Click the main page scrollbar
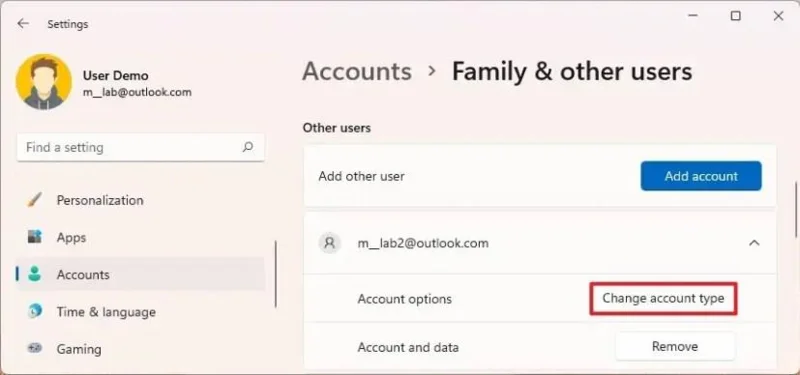The height and width of the screenshot is (375, 800). point(797,209)
